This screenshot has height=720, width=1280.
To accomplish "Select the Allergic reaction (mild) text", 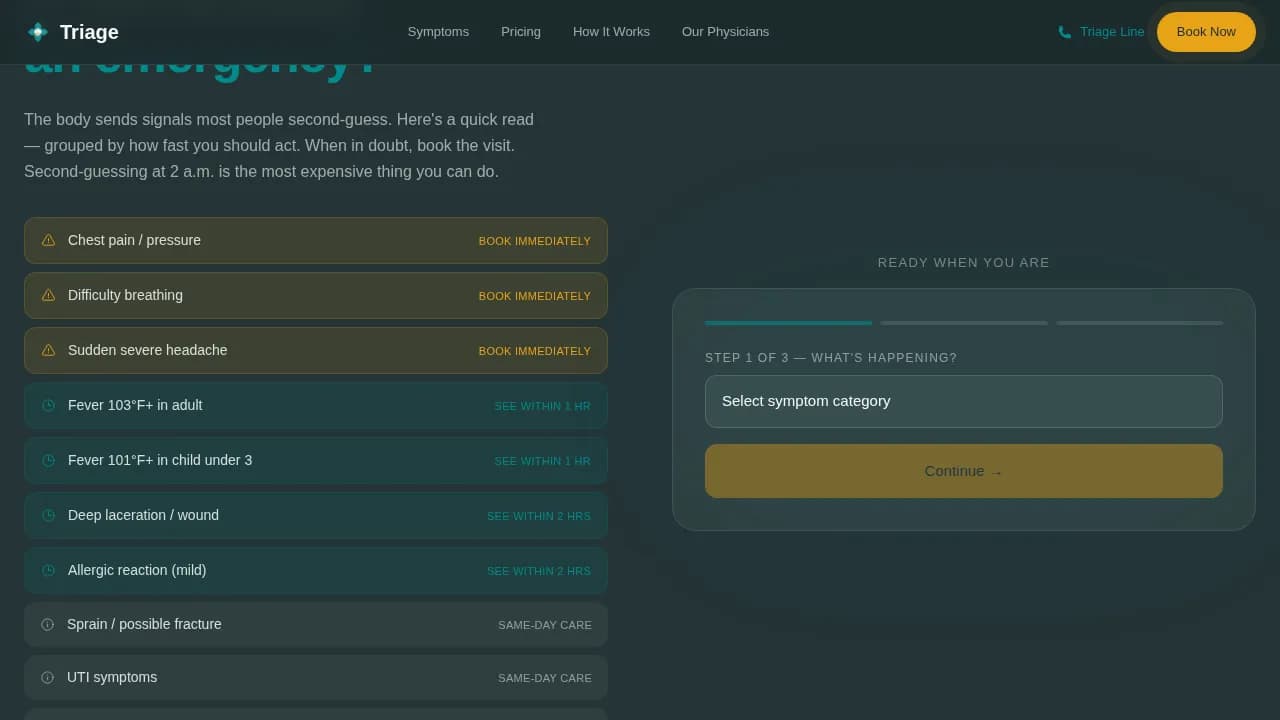I will pyautogui.click(x=137, y=570).
